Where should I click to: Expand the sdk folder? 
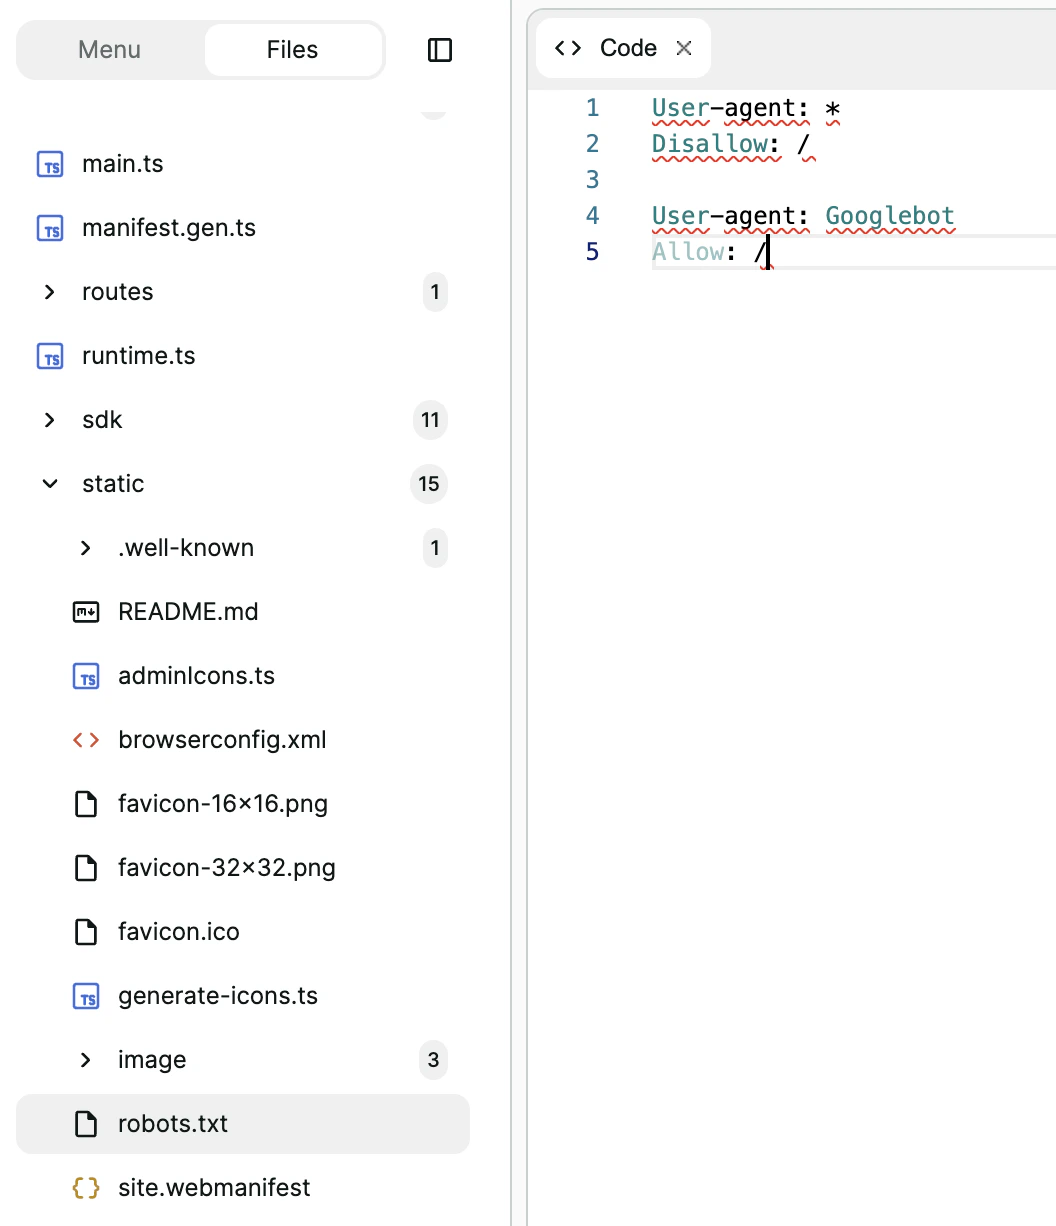[x=50, y=420]
